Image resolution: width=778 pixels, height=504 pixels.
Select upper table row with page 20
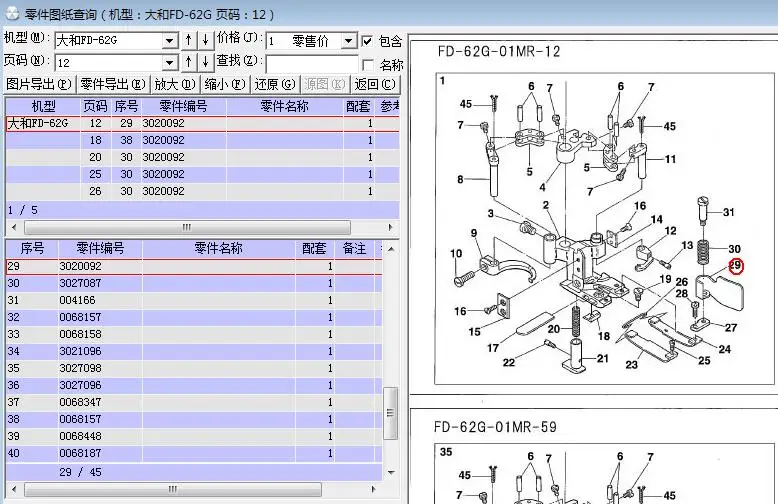202,157
